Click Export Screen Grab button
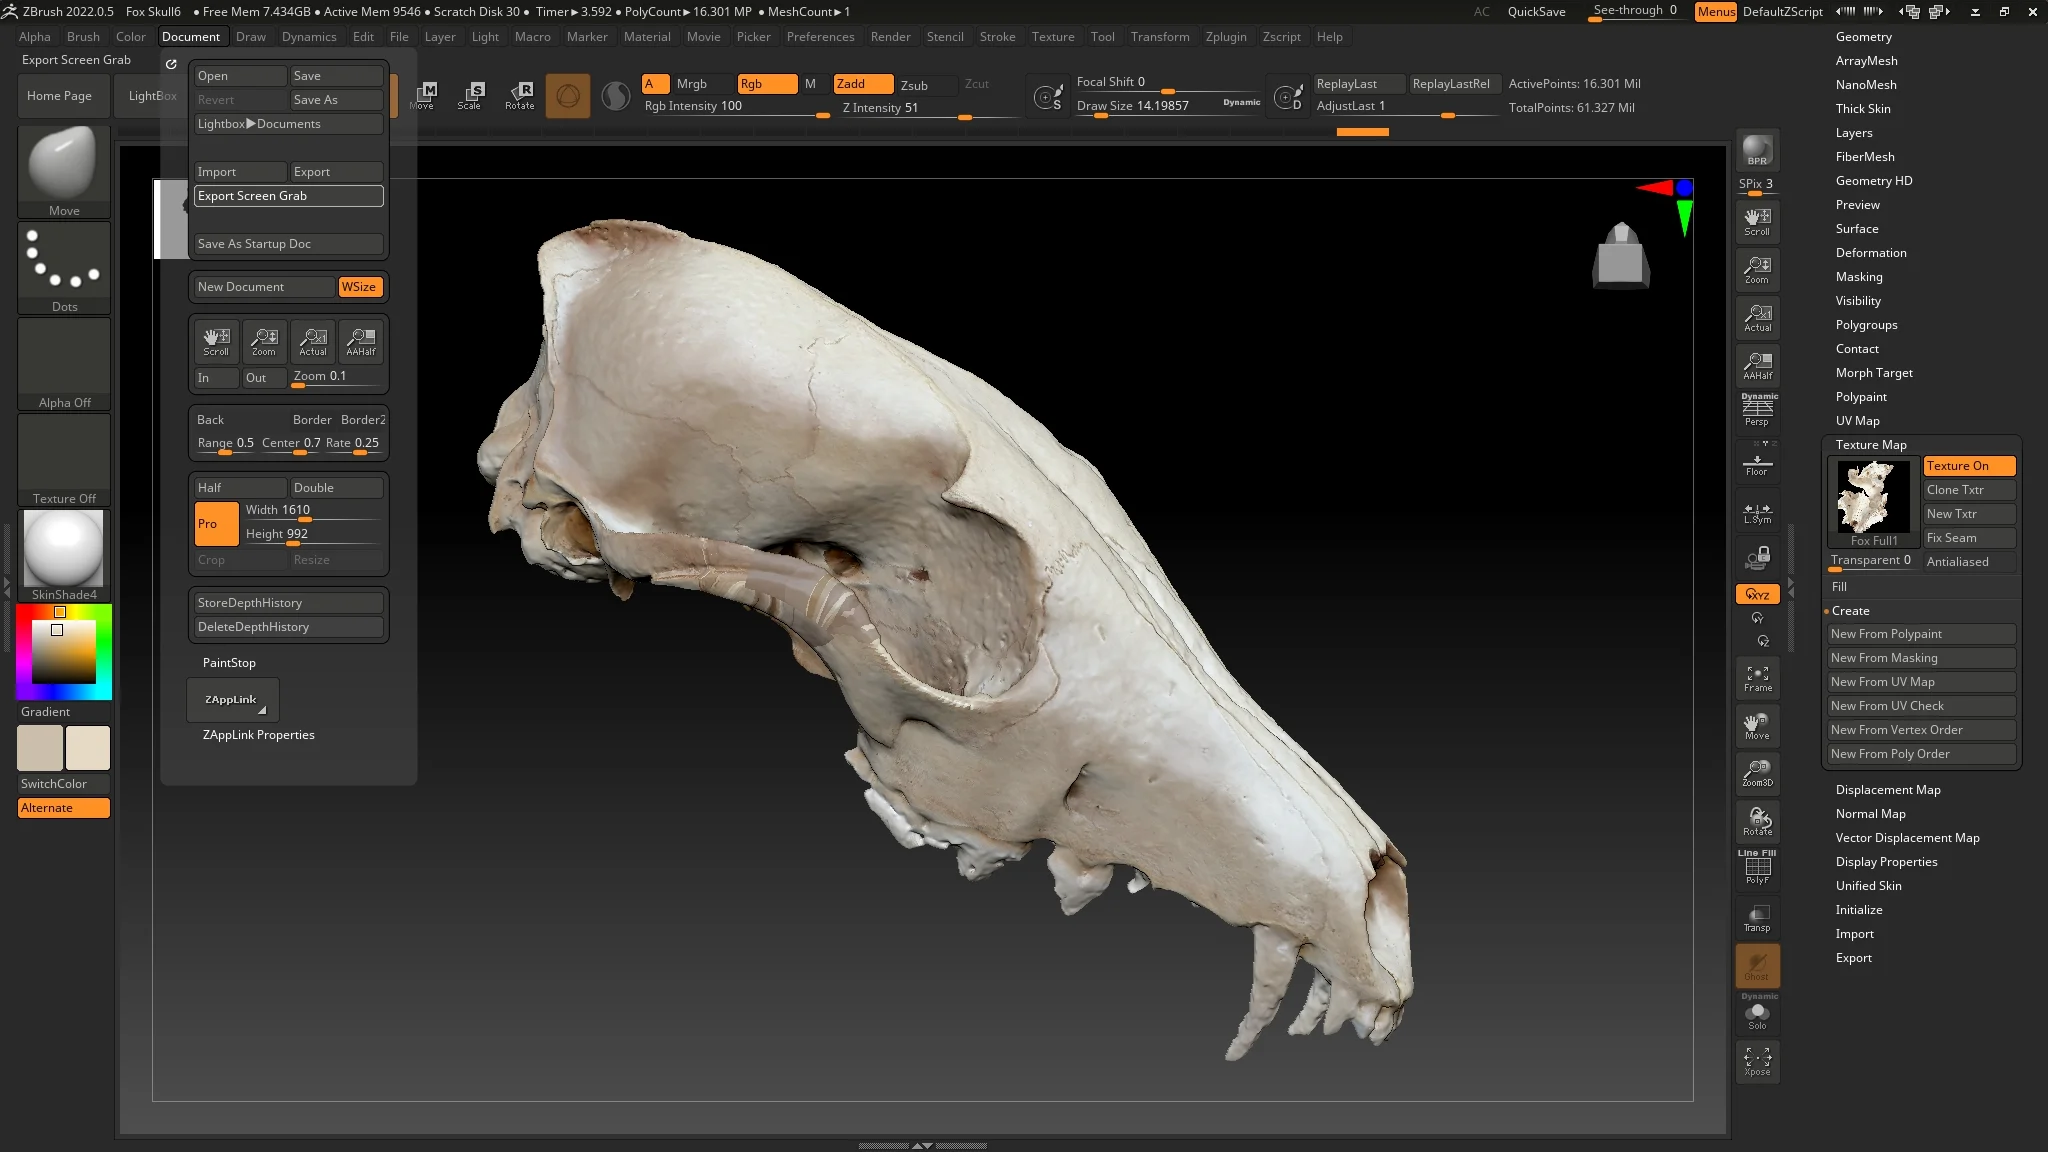 point(288,196)
